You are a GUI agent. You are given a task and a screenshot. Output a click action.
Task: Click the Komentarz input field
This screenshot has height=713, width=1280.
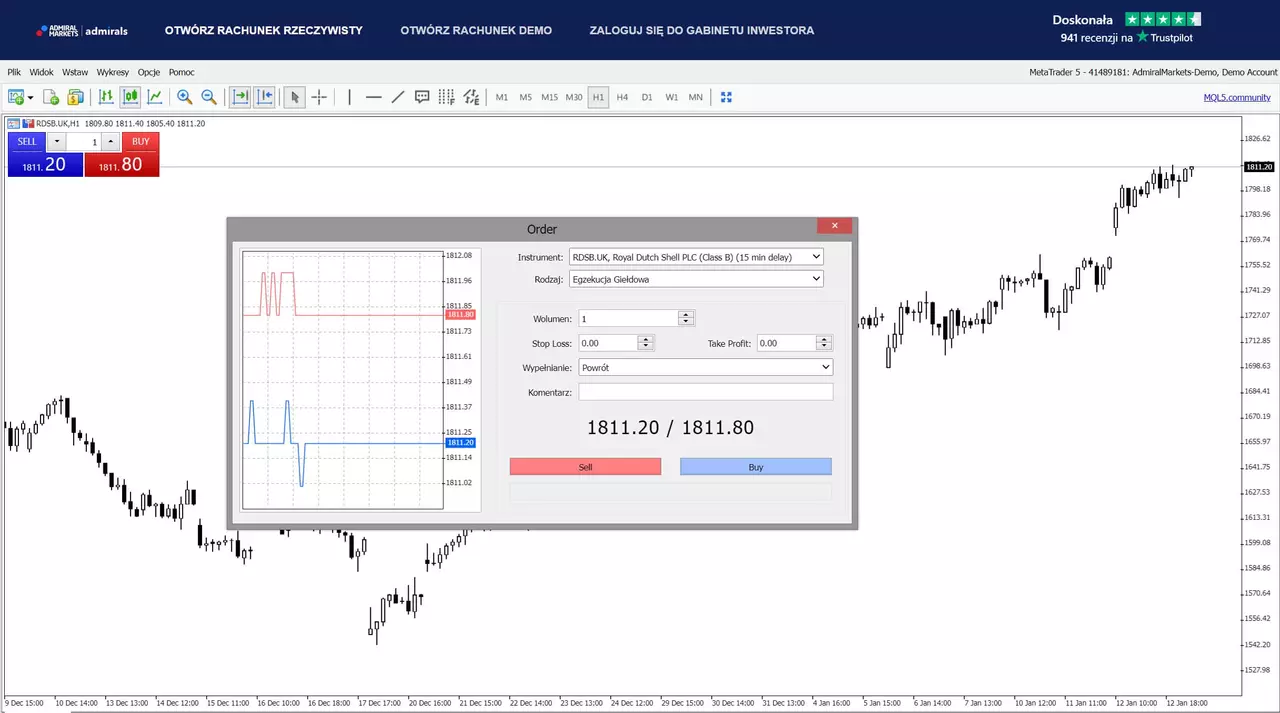tap(705, 392)
